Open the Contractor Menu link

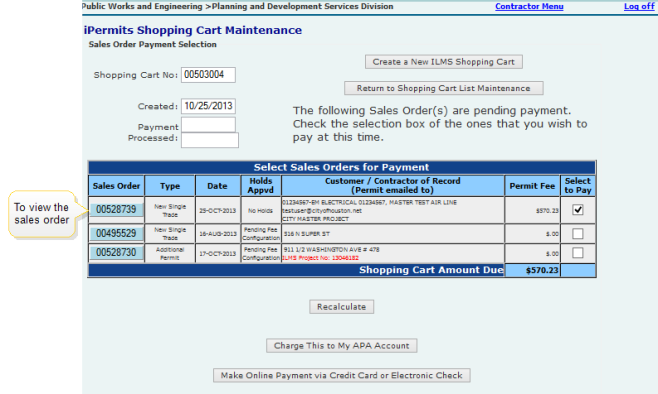coord(529,6)
